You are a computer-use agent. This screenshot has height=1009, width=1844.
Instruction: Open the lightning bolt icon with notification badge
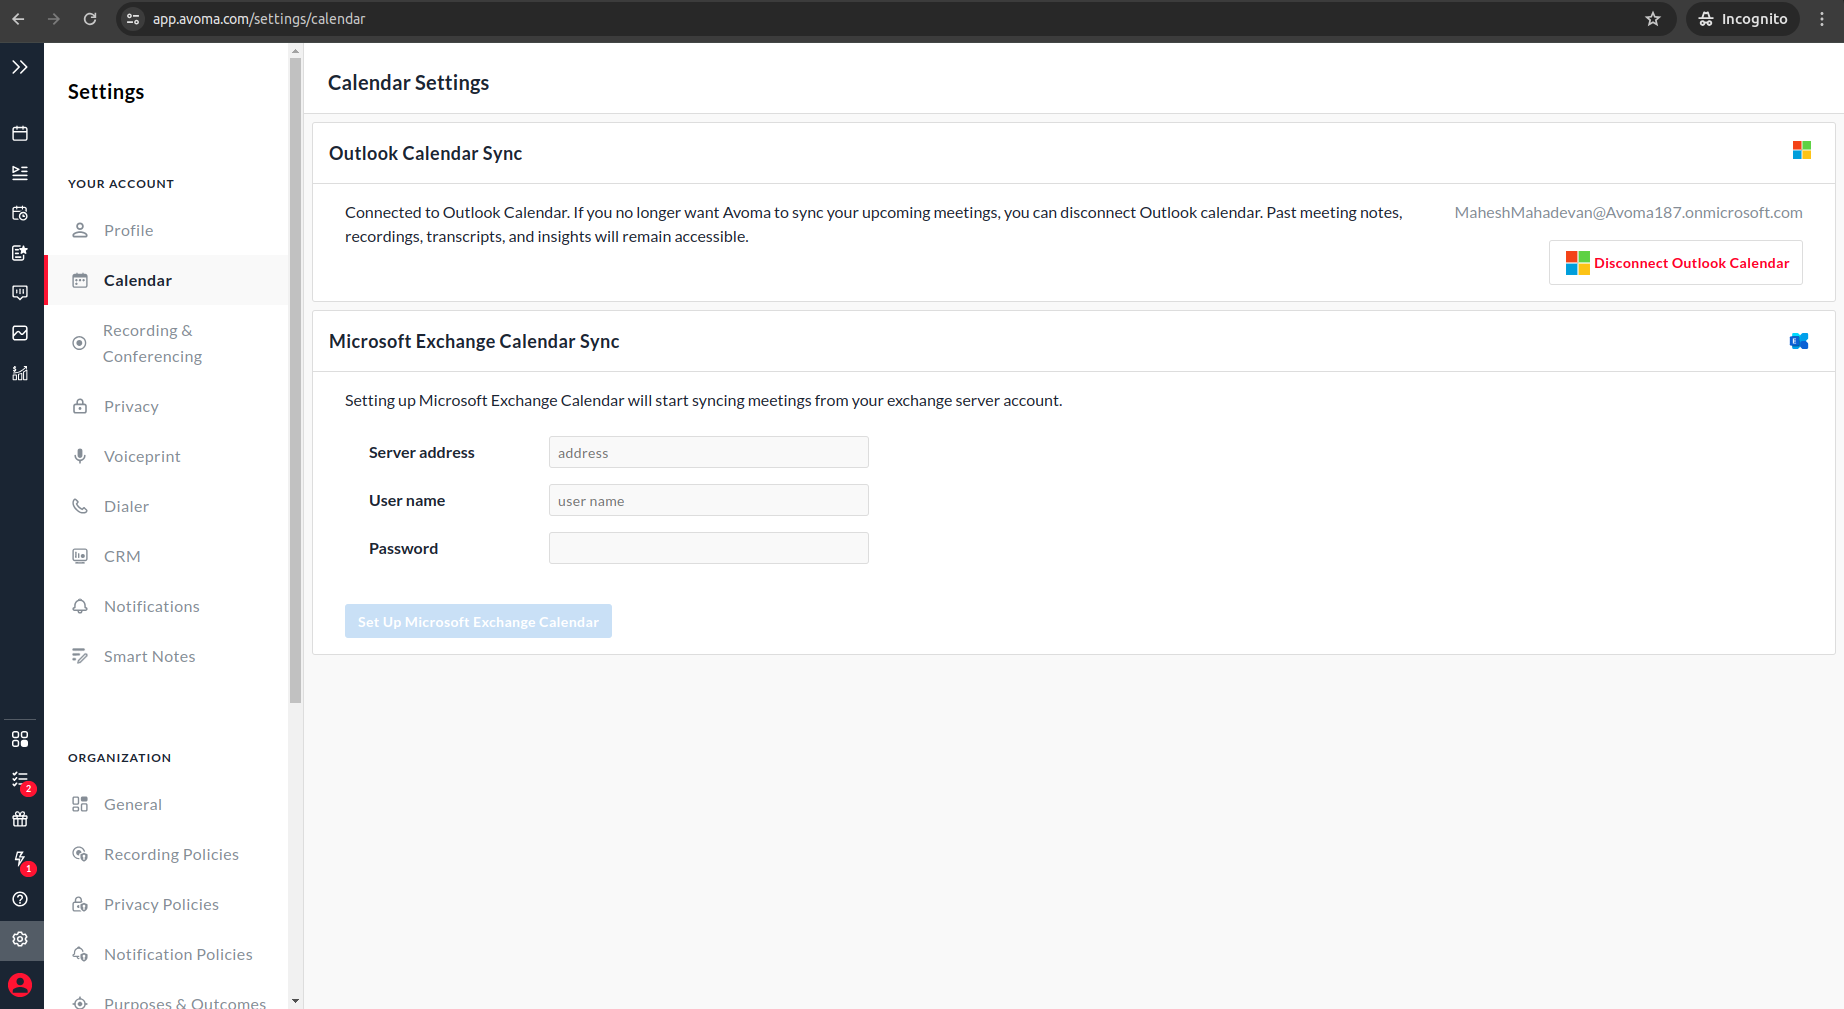point(21,859)
